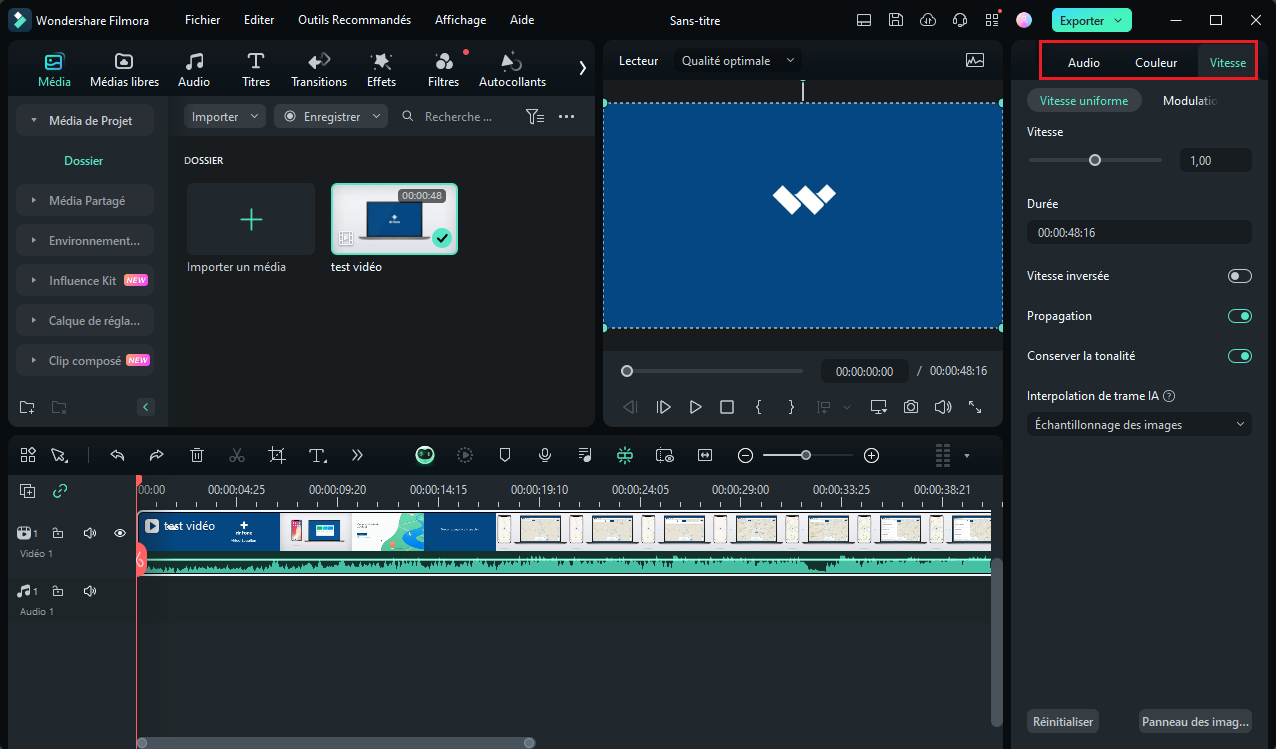This screenshot has height=749, width=1276.
Task: Show more tabs with right chevron
Action: (582, 68)
